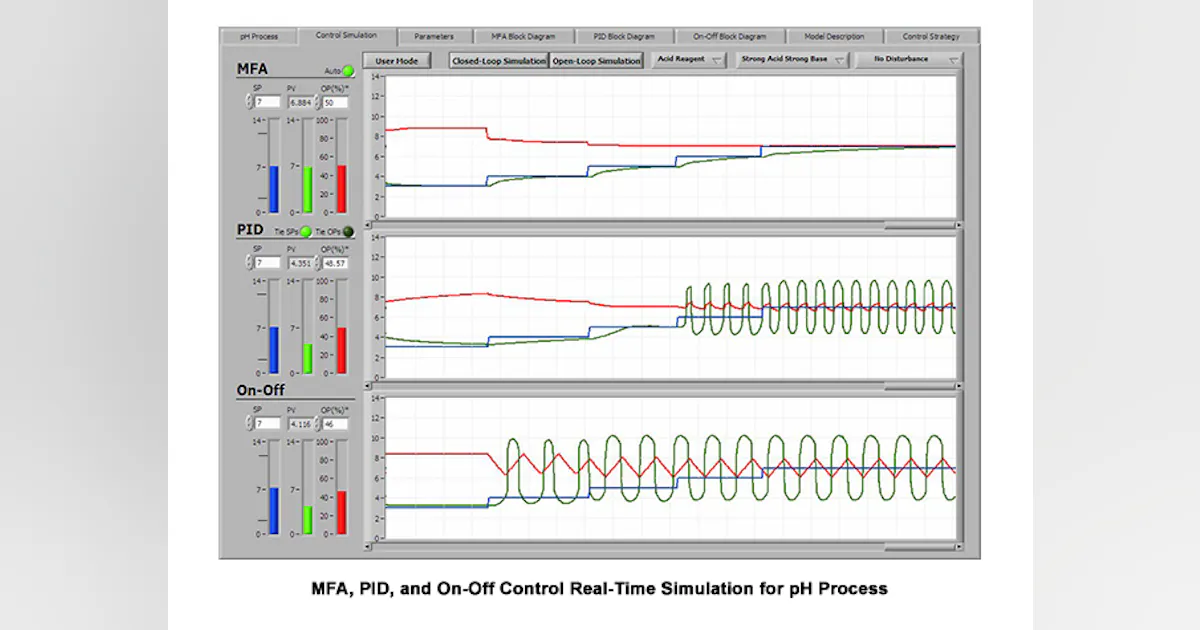The width and height of the screenshot is (1200, 630).
Task: Click the blue MFA SP bar slider
Action: pos(274,166)
